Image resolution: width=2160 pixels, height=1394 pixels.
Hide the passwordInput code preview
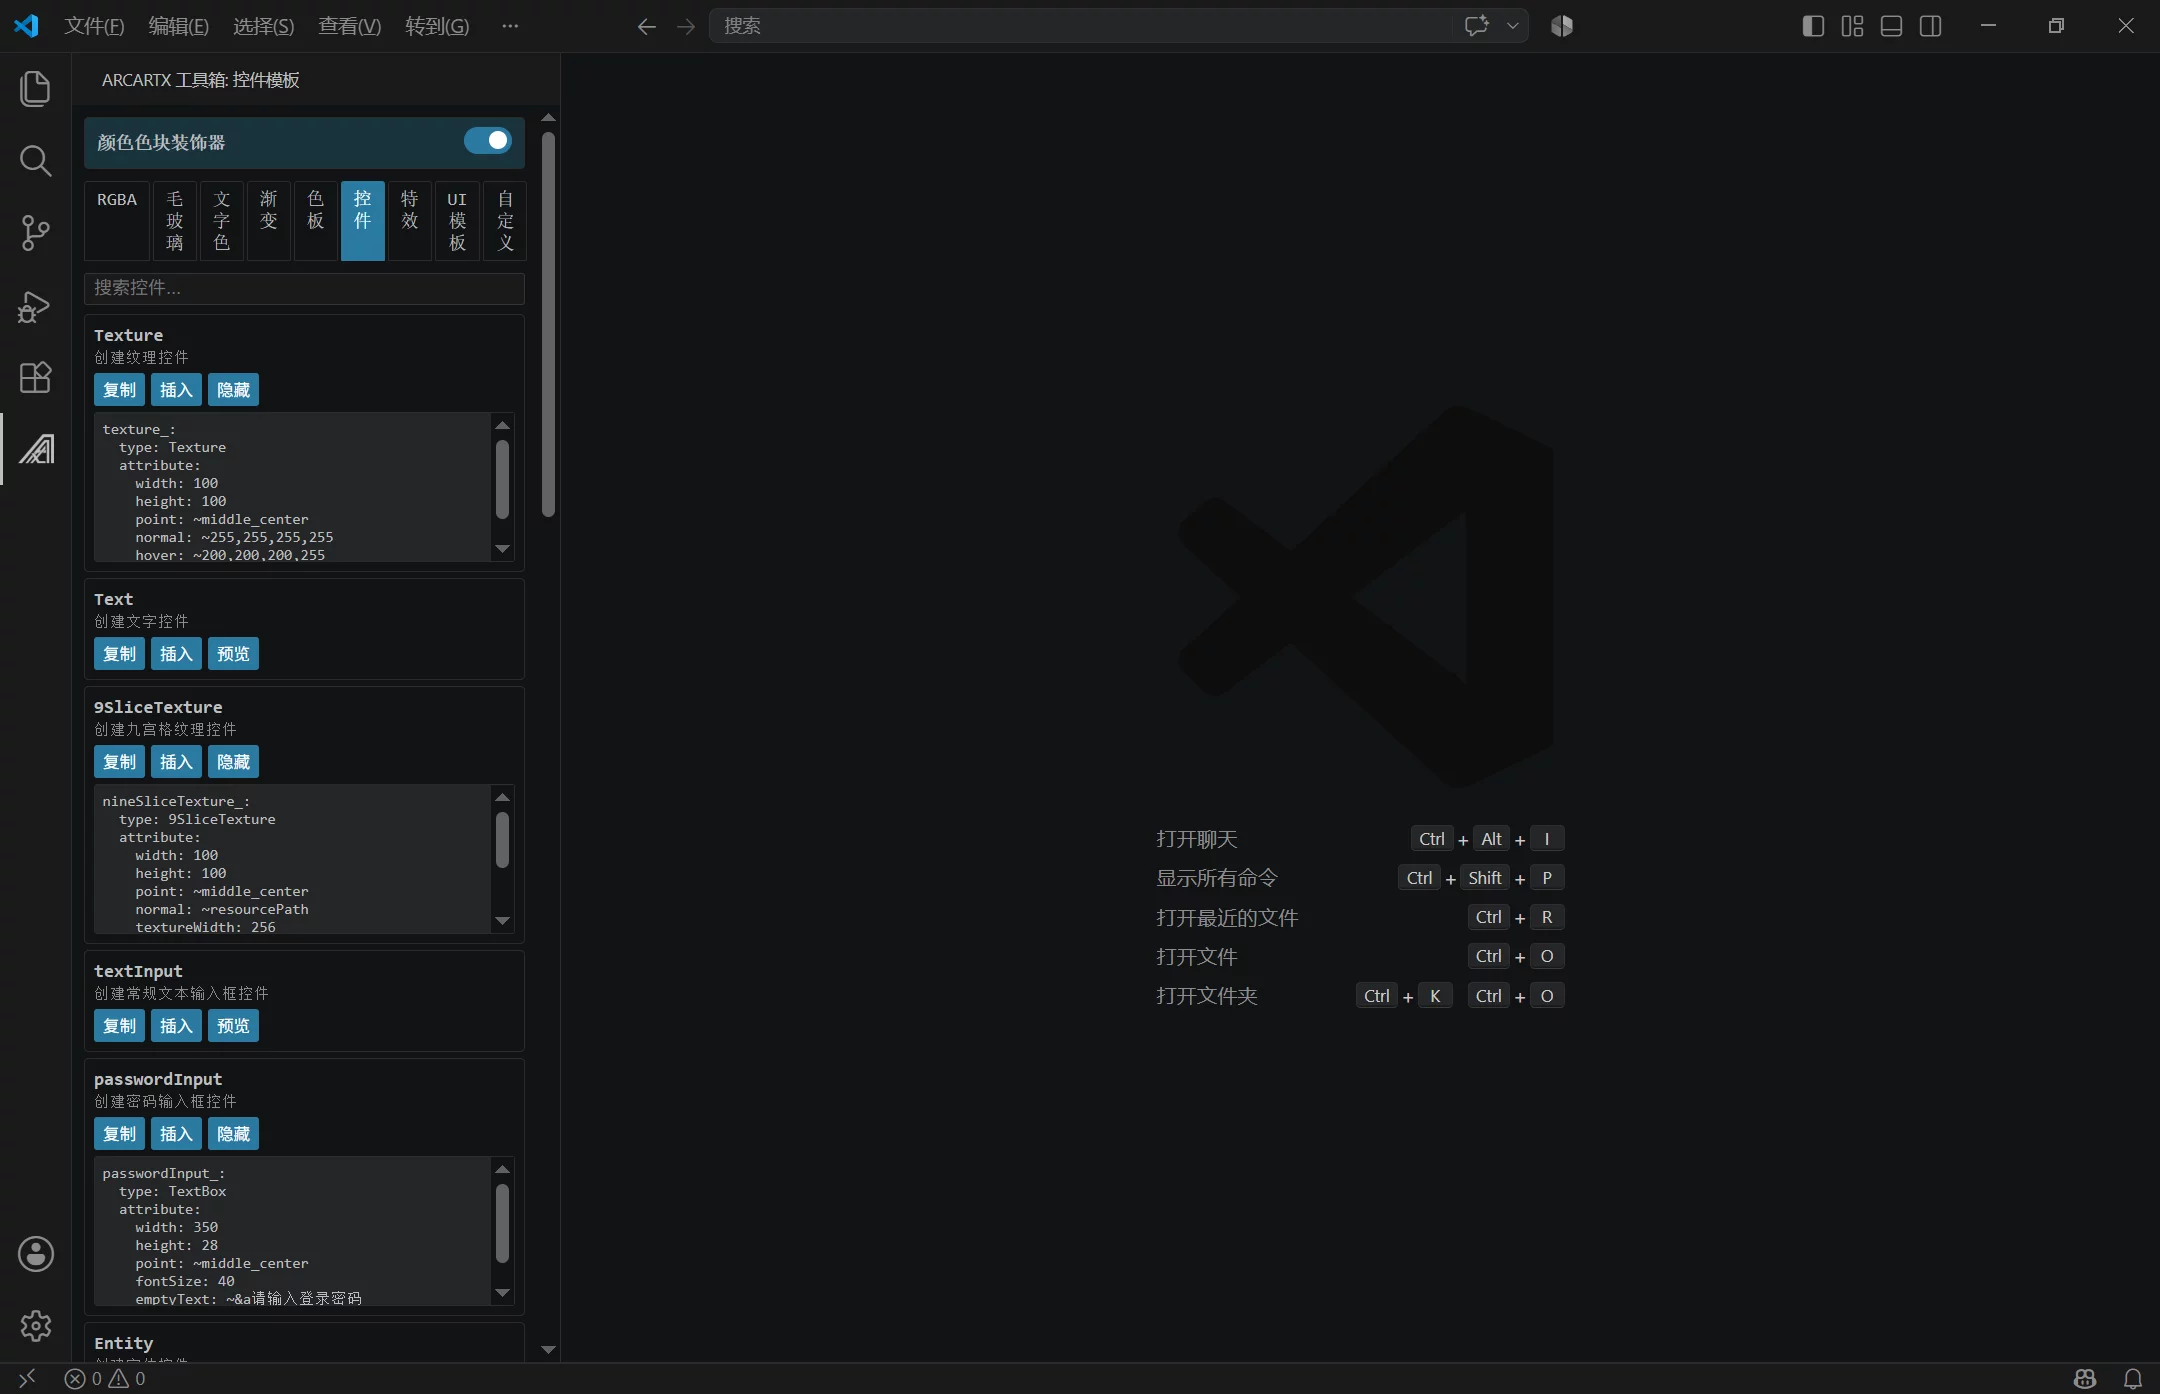tap(233, 1134)
